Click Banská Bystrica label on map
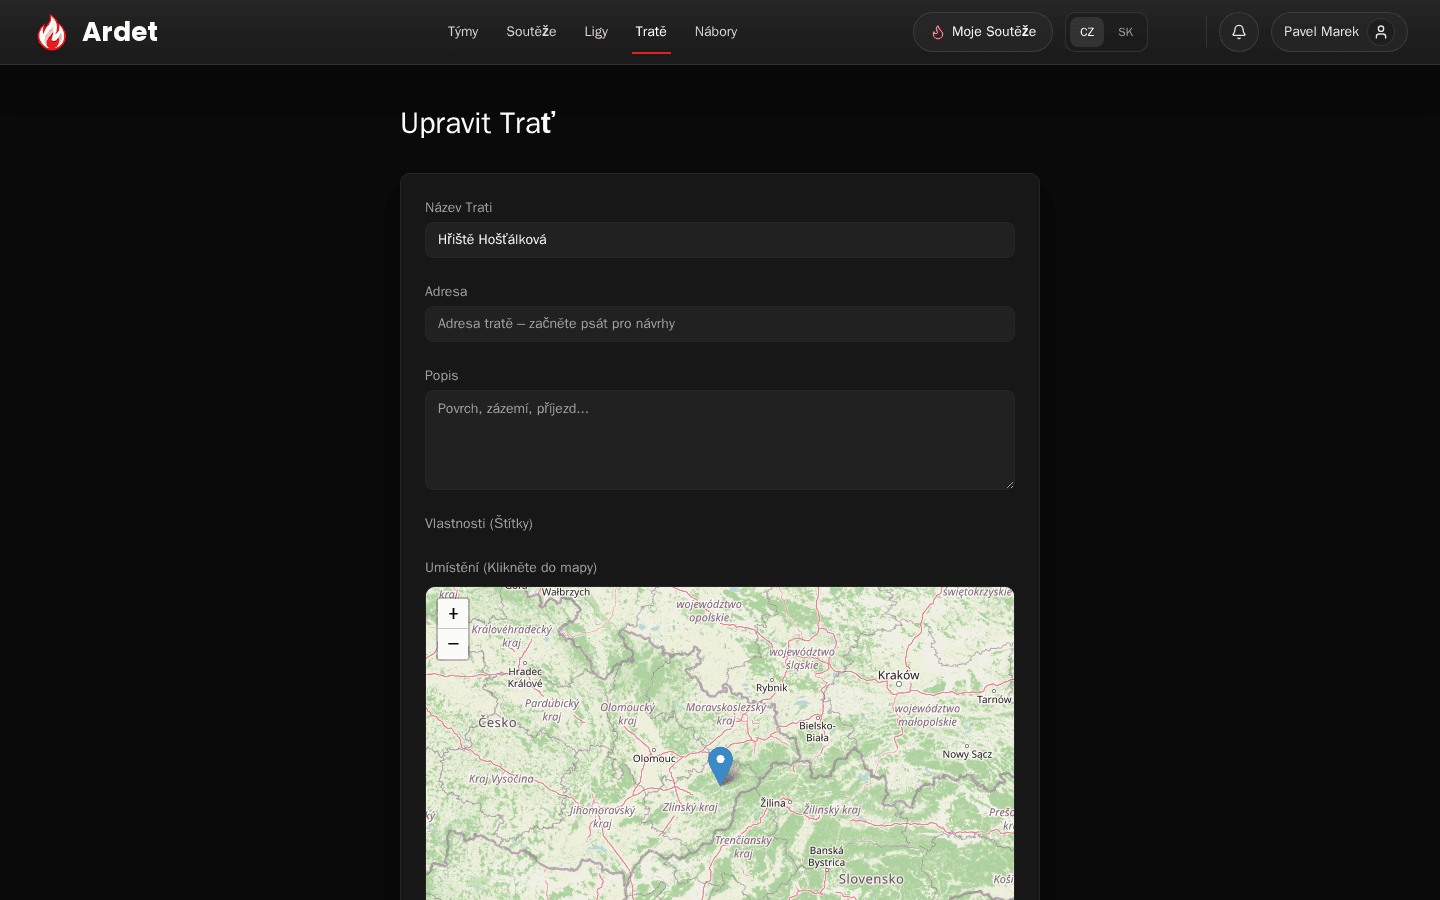This screenshot has width=1440, height=900. 827,856
